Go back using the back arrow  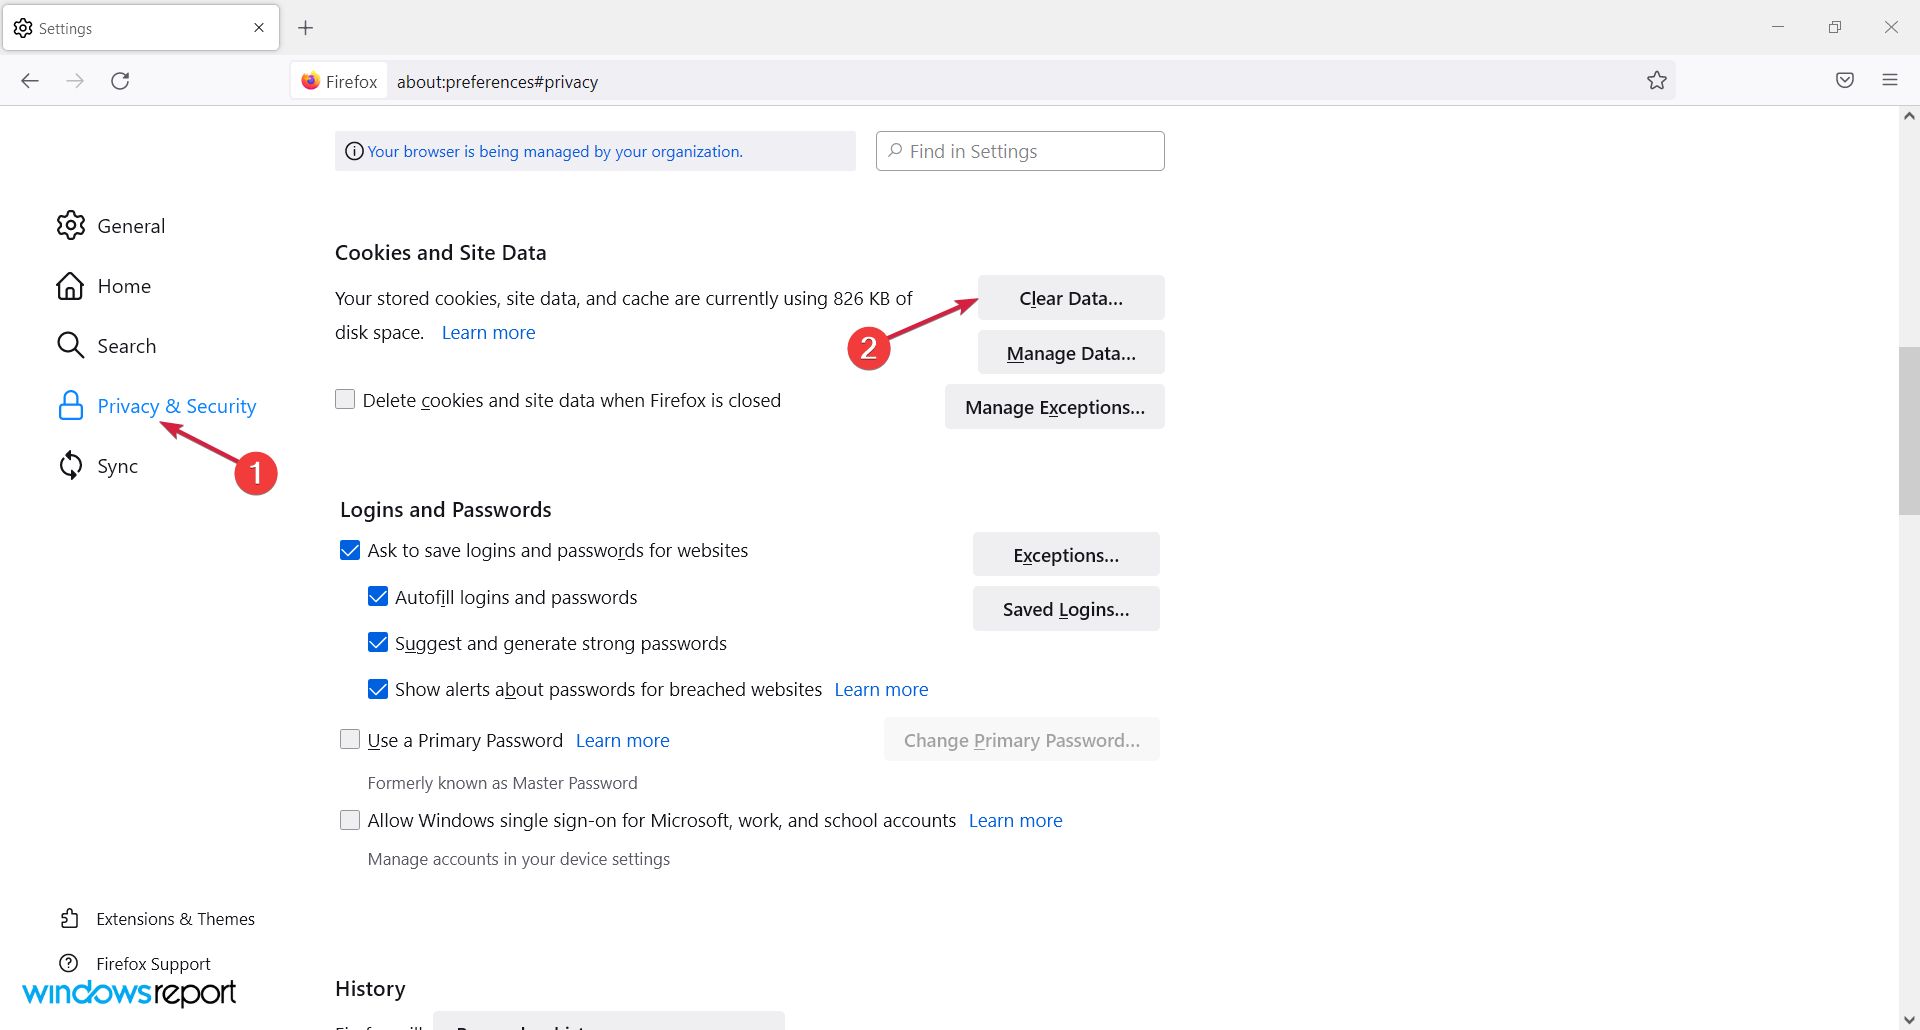pyautogui.click(x=30, y=81)
